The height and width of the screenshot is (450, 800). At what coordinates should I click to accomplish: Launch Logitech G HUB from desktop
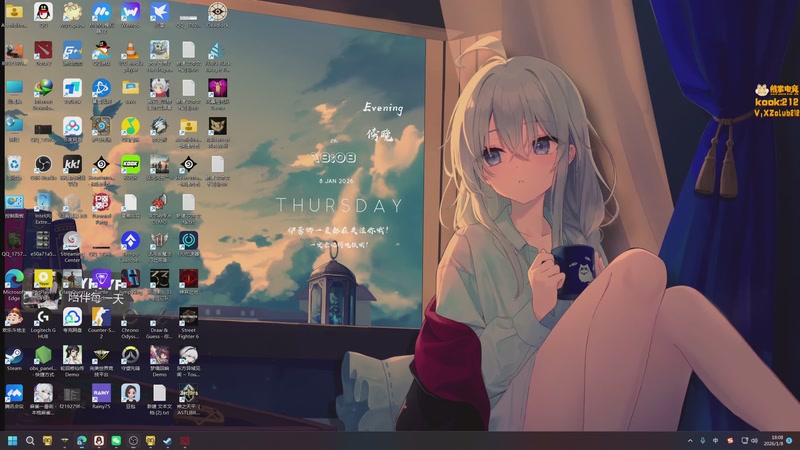click(x=43, y=317)
